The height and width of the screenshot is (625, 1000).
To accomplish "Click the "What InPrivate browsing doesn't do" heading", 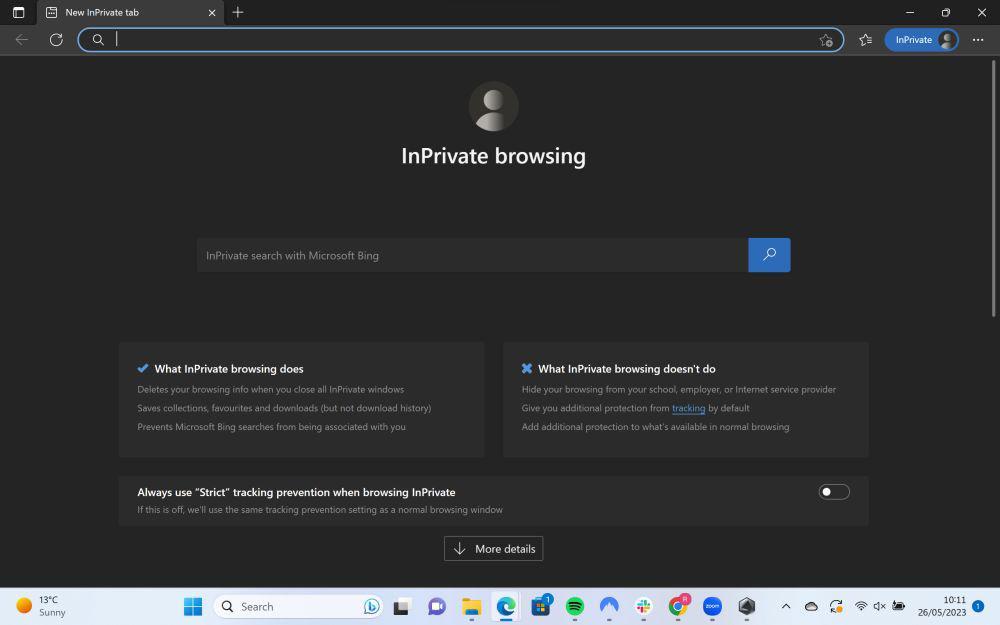I will (x=627, y=369).
